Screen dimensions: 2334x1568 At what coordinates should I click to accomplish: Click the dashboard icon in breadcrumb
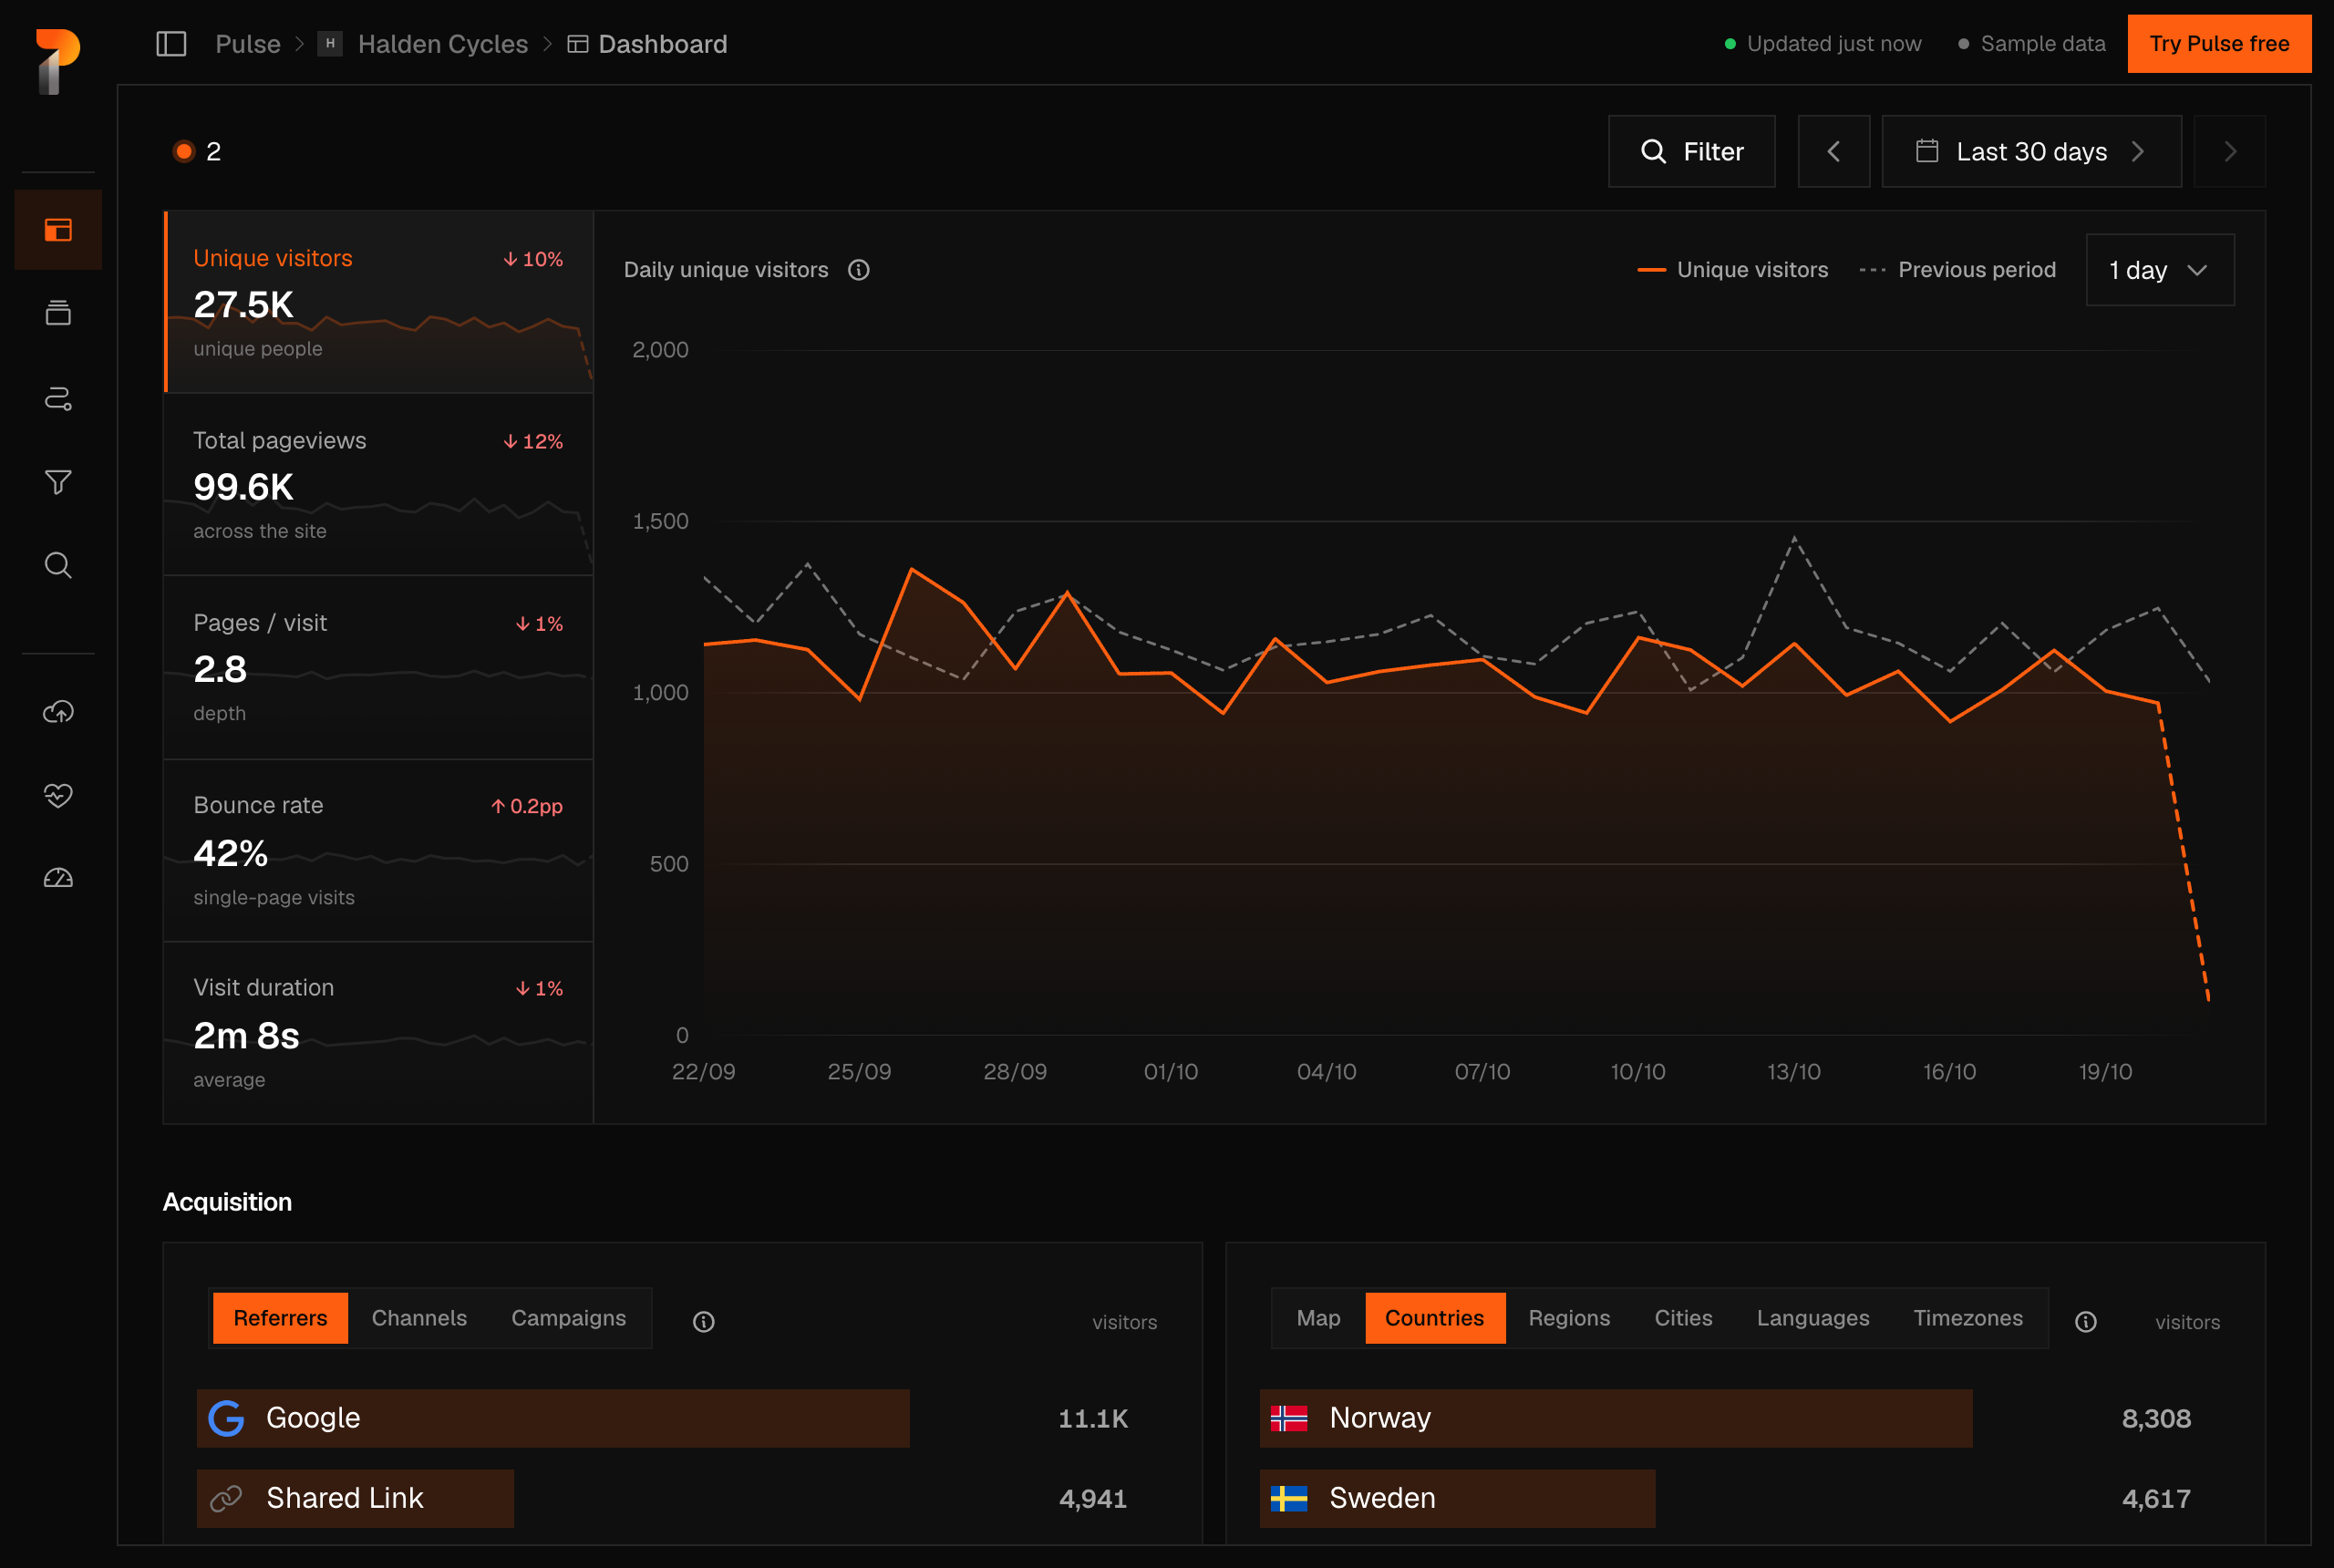[x=577, y=44]
